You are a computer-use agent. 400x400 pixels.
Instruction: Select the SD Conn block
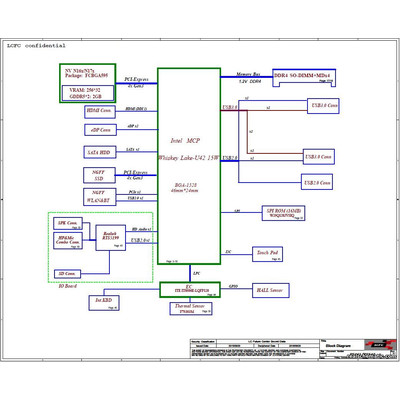click(67, 274)
